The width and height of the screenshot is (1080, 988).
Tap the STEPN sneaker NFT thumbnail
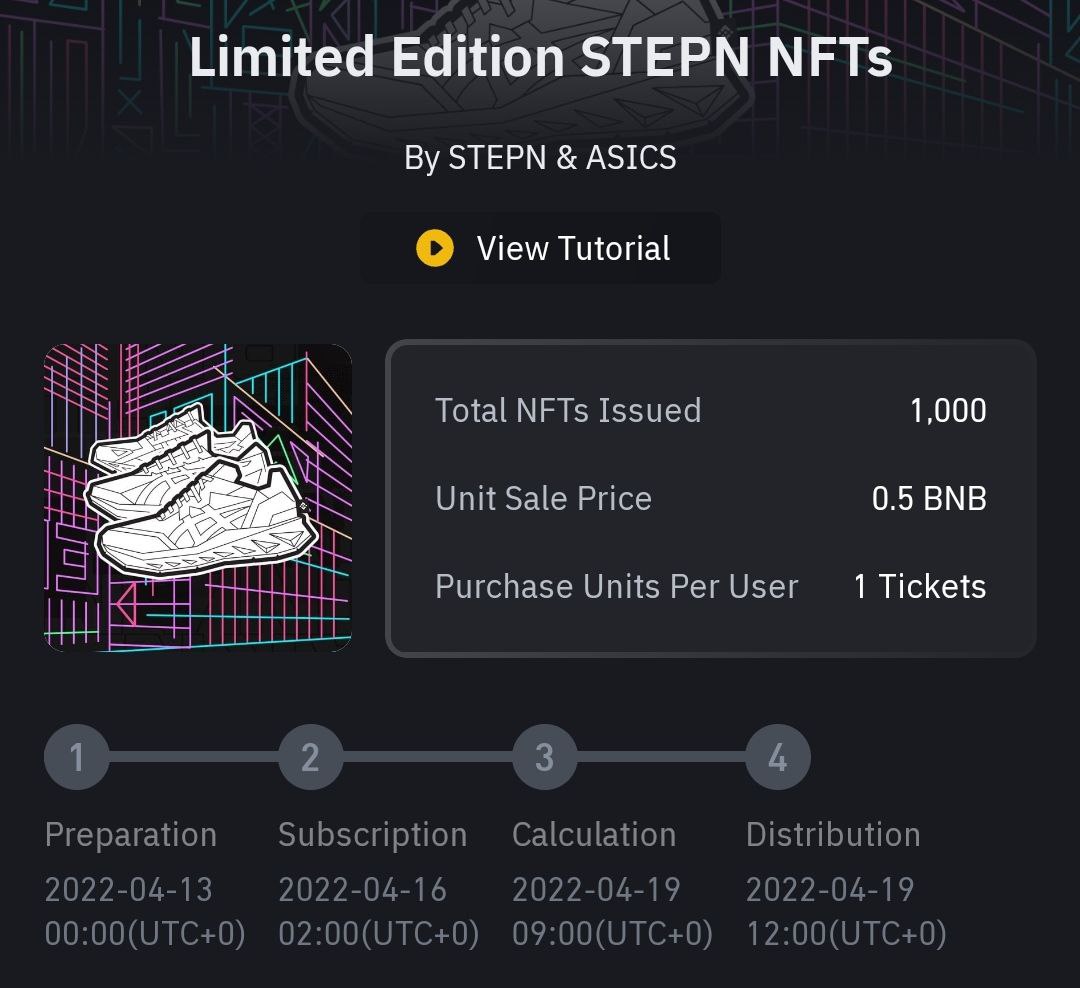(198, 498)
